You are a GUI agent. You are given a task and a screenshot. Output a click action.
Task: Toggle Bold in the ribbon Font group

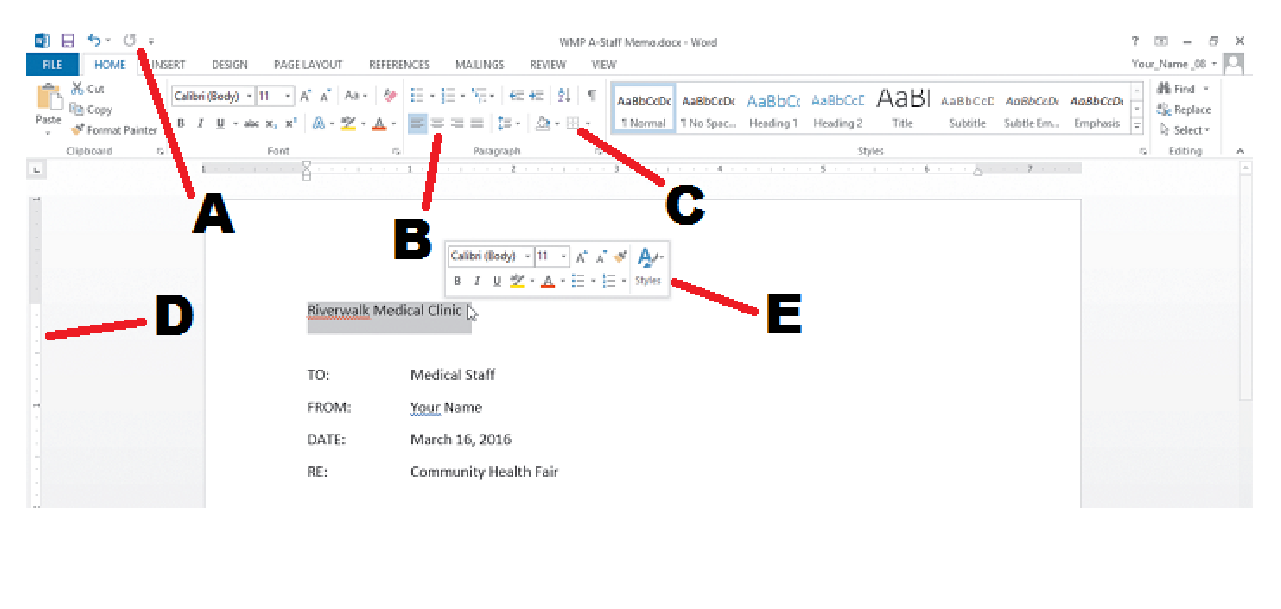(x=181, y=124)
